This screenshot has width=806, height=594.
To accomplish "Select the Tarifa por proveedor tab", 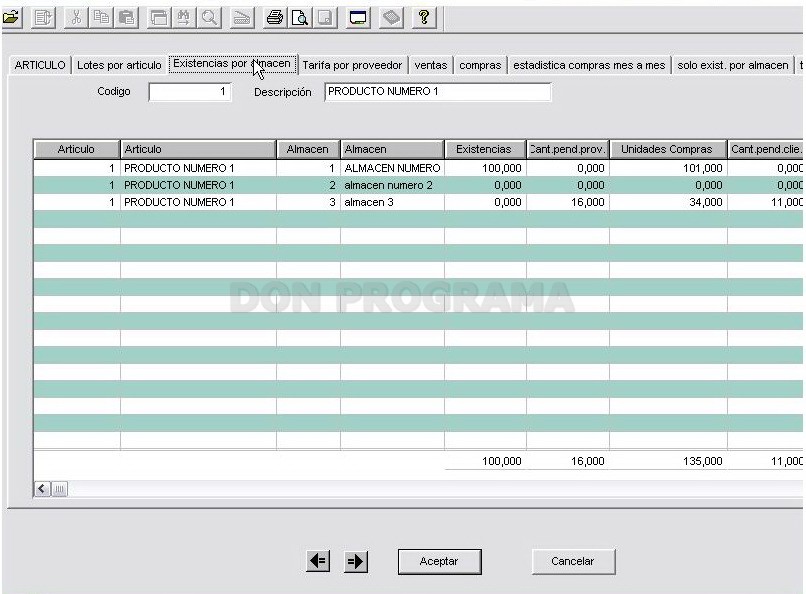I will [352, 65].
